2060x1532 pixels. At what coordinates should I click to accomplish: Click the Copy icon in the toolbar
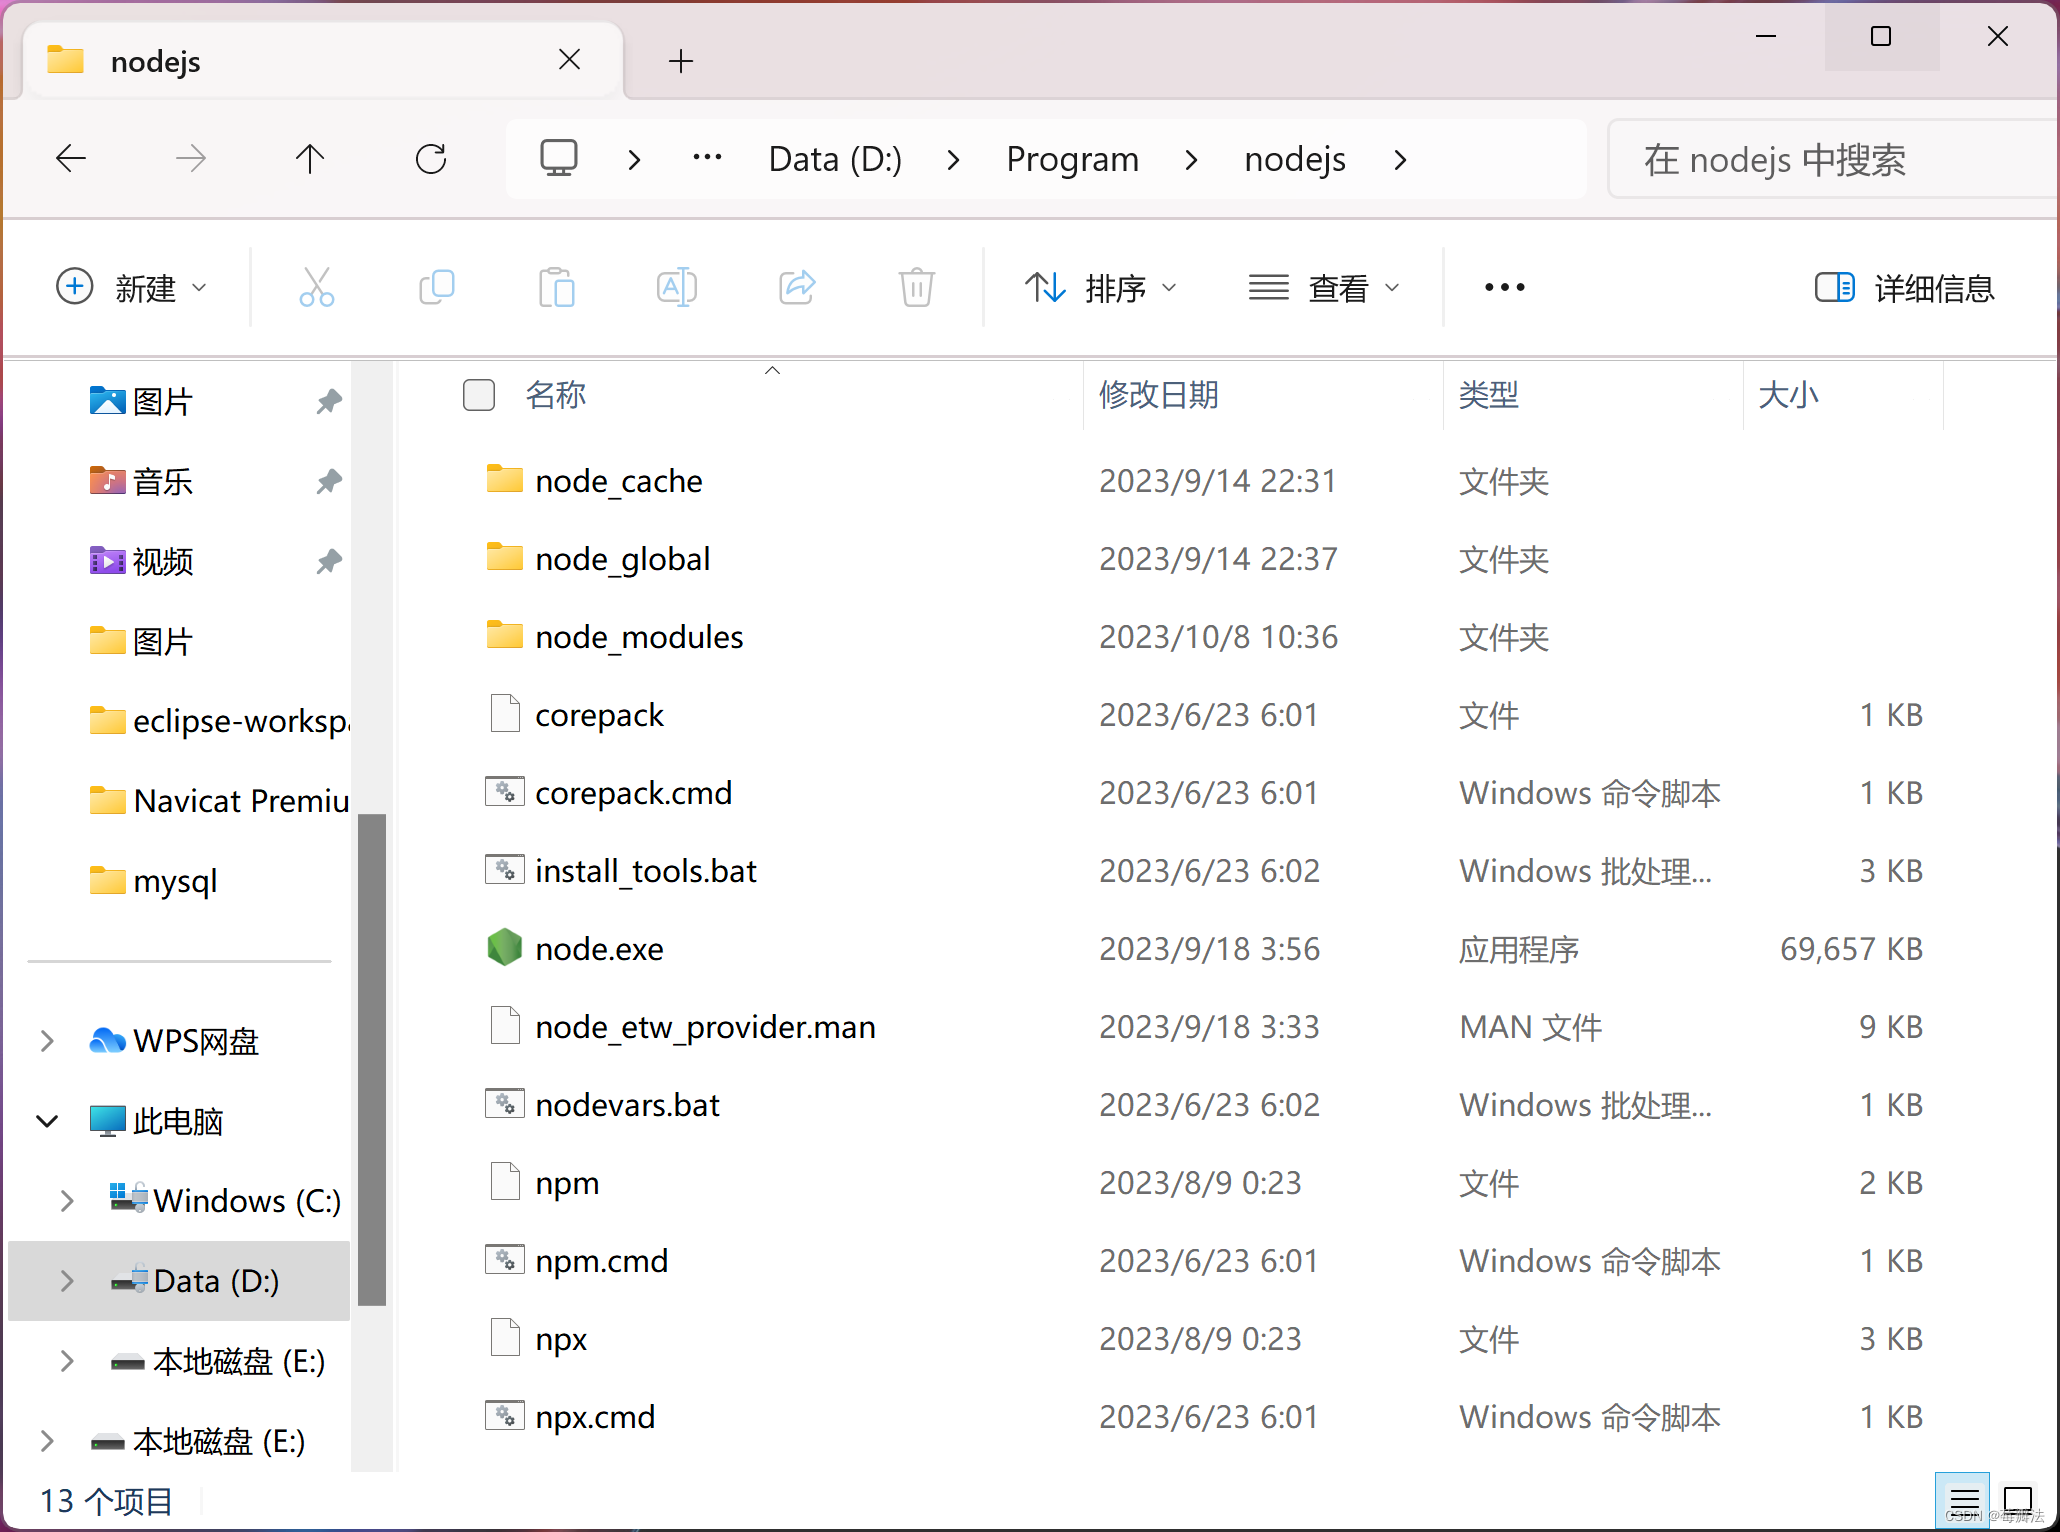(437, 287)
